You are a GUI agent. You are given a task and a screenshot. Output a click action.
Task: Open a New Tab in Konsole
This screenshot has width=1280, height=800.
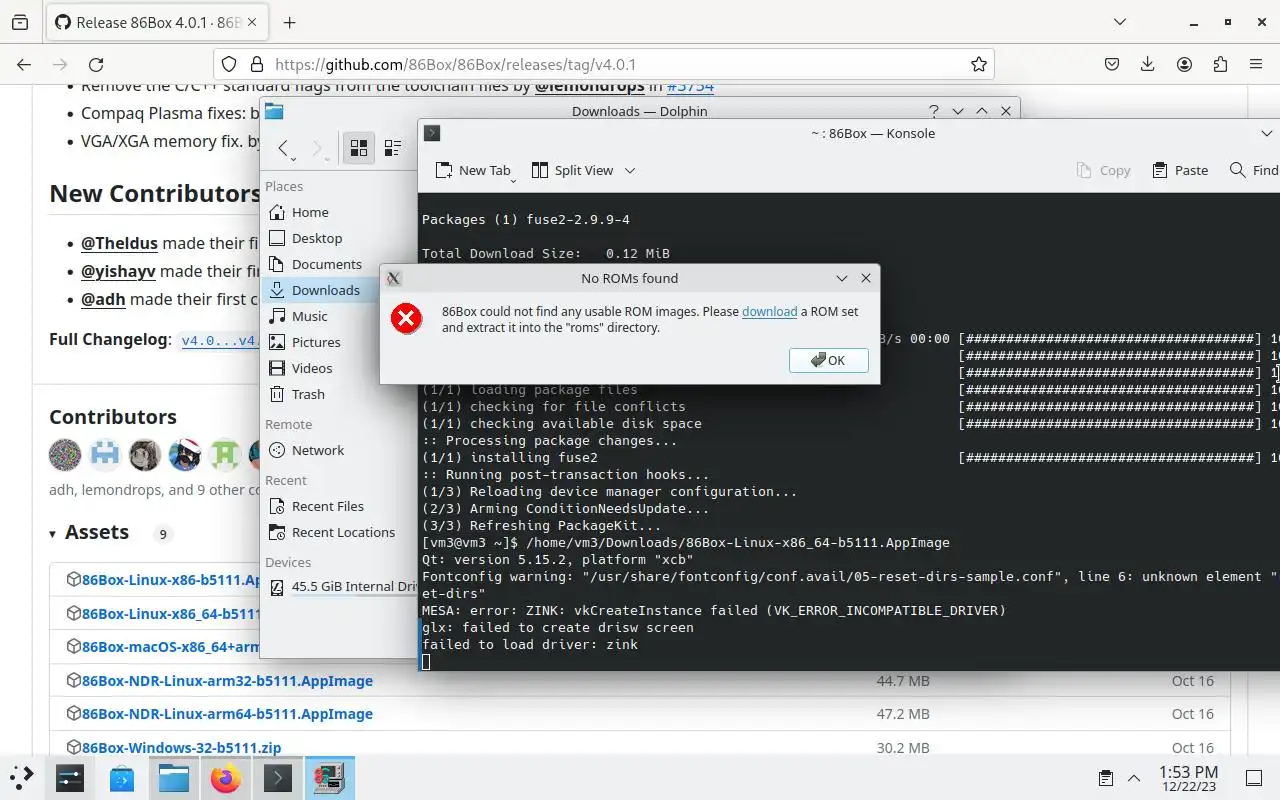pos(473,170)
